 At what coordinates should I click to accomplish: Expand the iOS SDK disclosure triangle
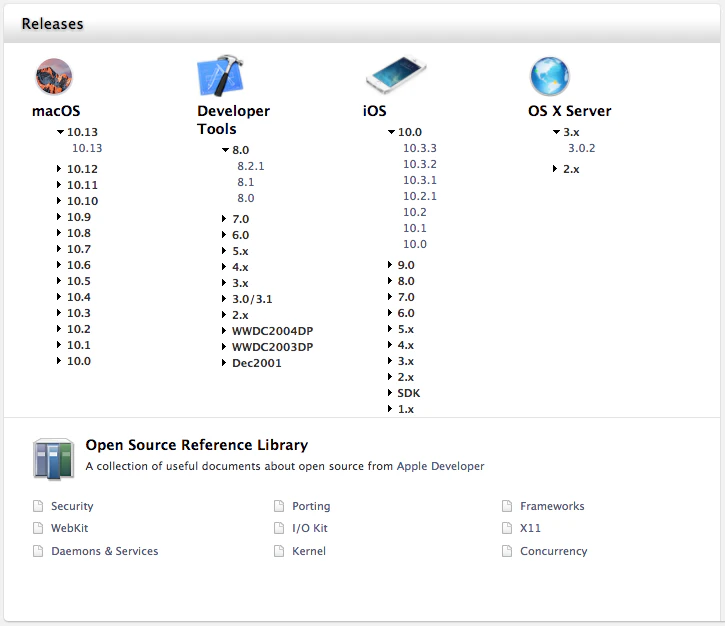pos(390,393)
